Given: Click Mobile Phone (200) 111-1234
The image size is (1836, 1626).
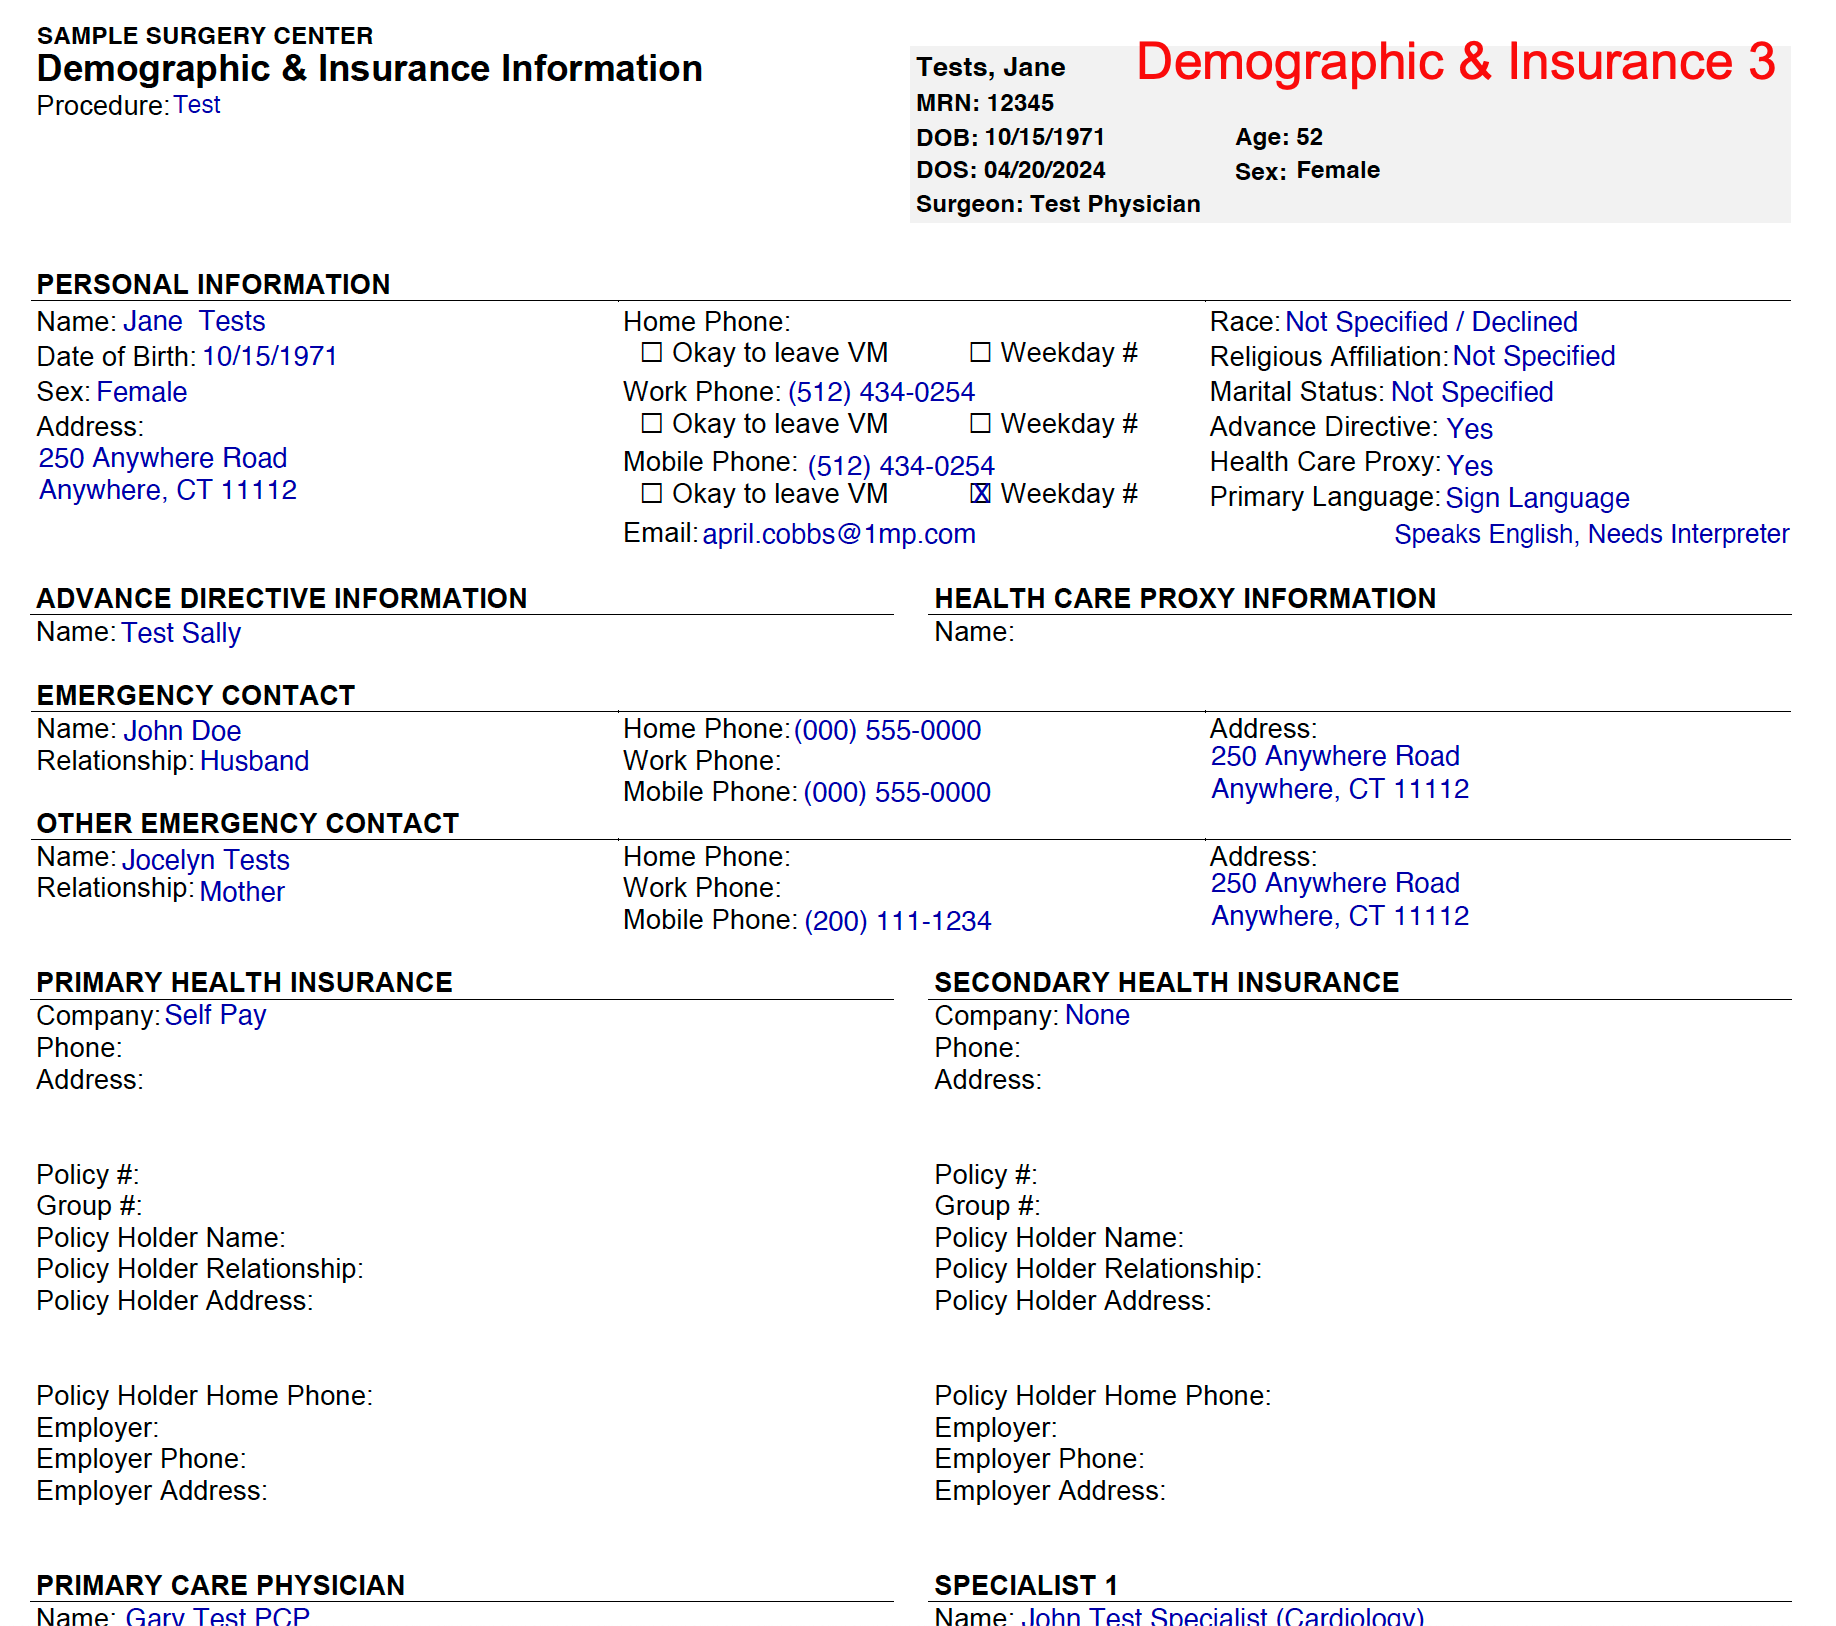Looking at the screenshot, I should (x=897, y=921).
